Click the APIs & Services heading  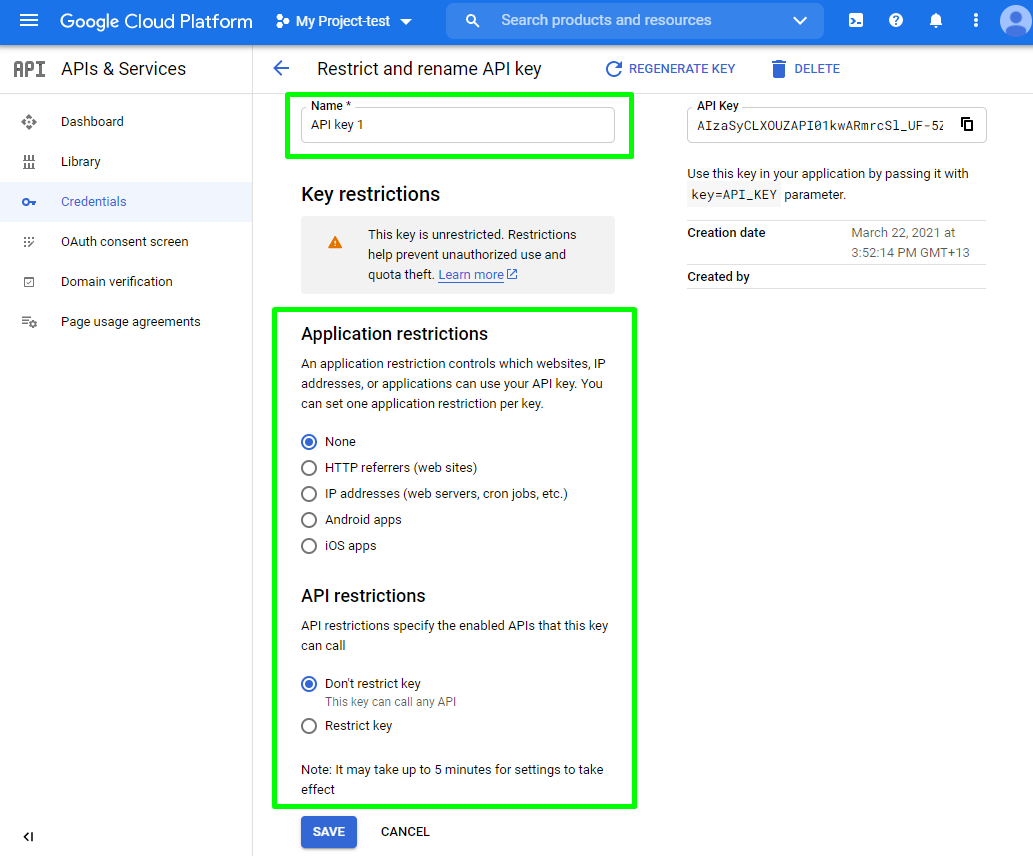[123, 69]
